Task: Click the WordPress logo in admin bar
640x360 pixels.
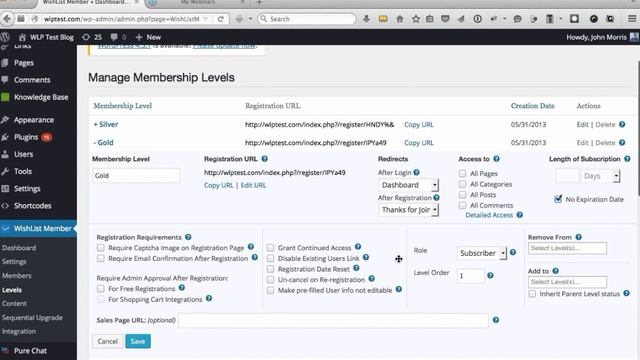Action: click(5, 37)
